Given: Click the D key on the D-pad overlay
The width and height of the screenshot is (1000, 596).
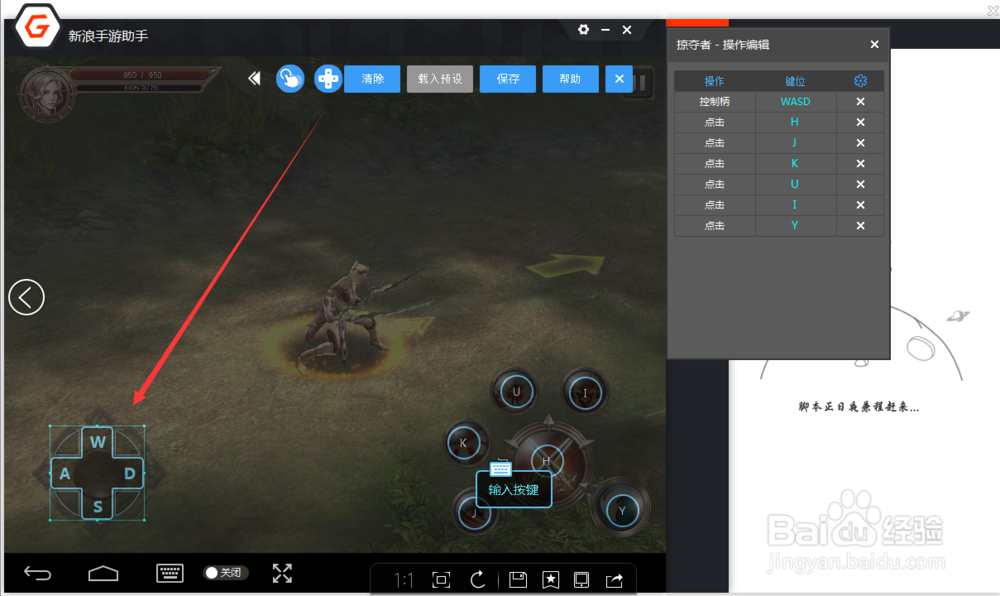Looking at the screenshot, I should tap(129, 474).
